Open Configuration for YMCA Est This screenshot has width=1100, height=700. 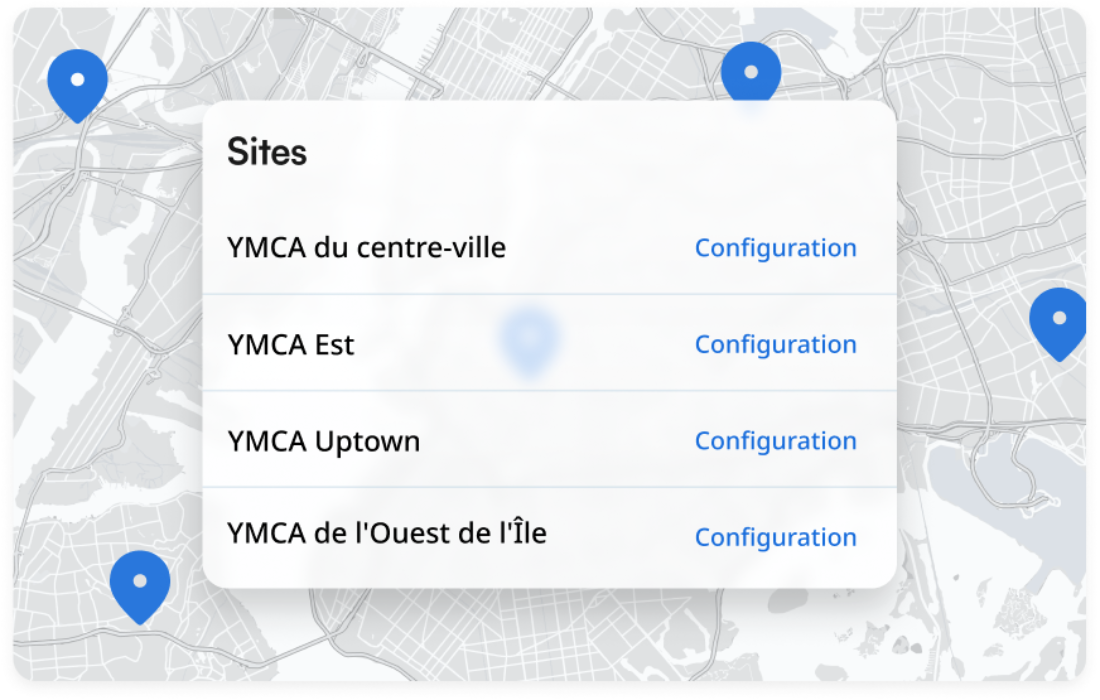(775, 344)
